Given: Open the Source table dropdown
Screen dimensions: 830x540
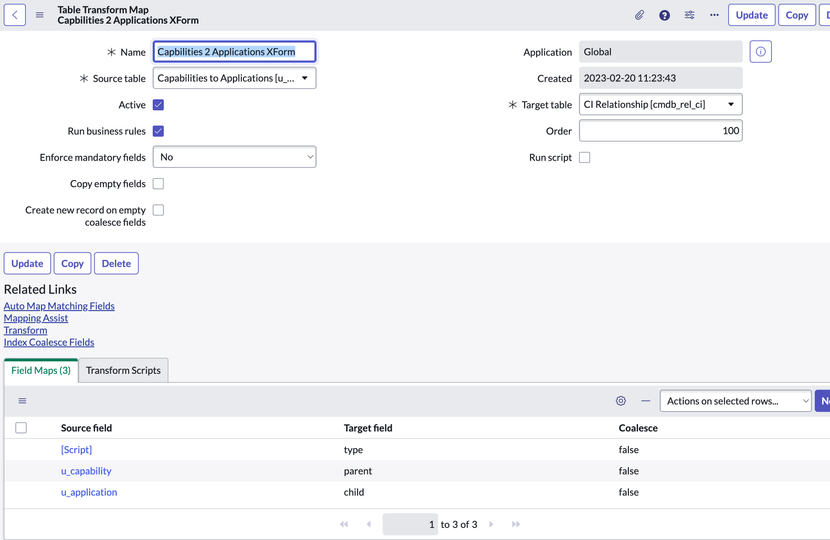Looking at the screenshot, I should (234, 78).
